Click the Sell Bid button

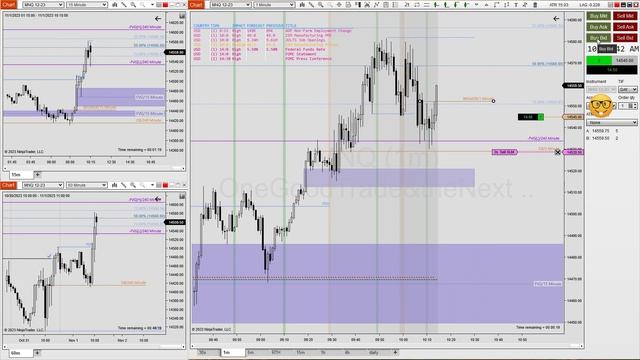pos(625,38)
